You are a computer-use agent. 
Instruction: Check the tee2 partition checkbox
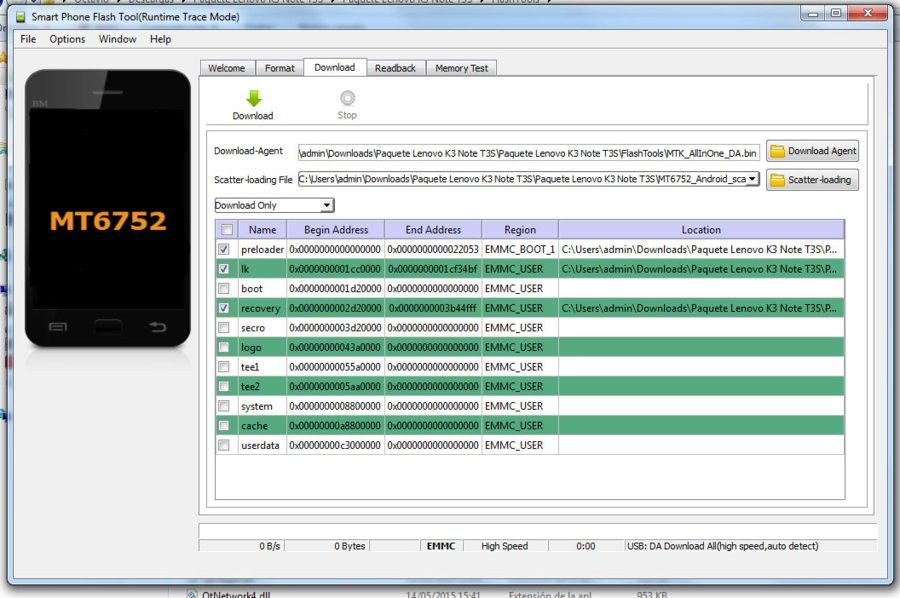[224, 386]
